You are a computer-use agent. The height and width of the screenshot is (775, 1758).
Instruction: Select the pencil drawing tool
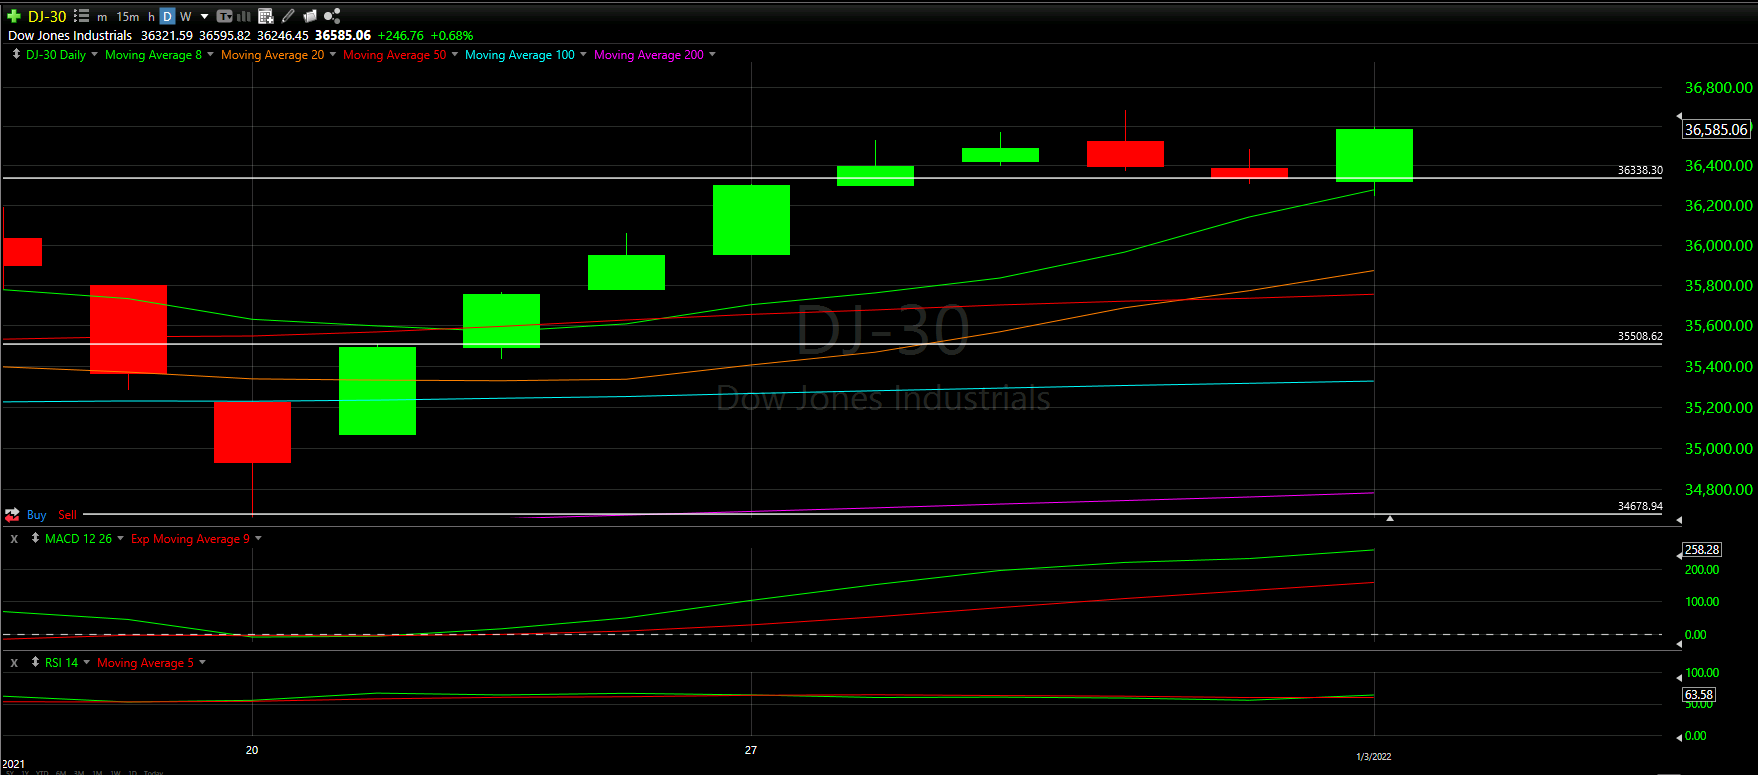[288, 16]
